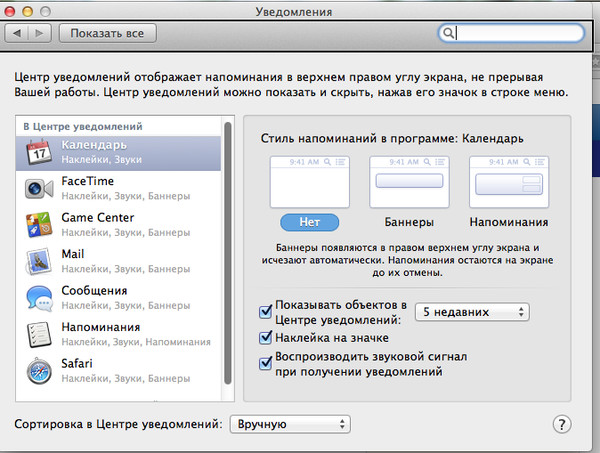The width and height of the screenshot is (600, 453).
Task: Go forward with the right arrow button
Action: pyautogui.click(x=39, y=33)
